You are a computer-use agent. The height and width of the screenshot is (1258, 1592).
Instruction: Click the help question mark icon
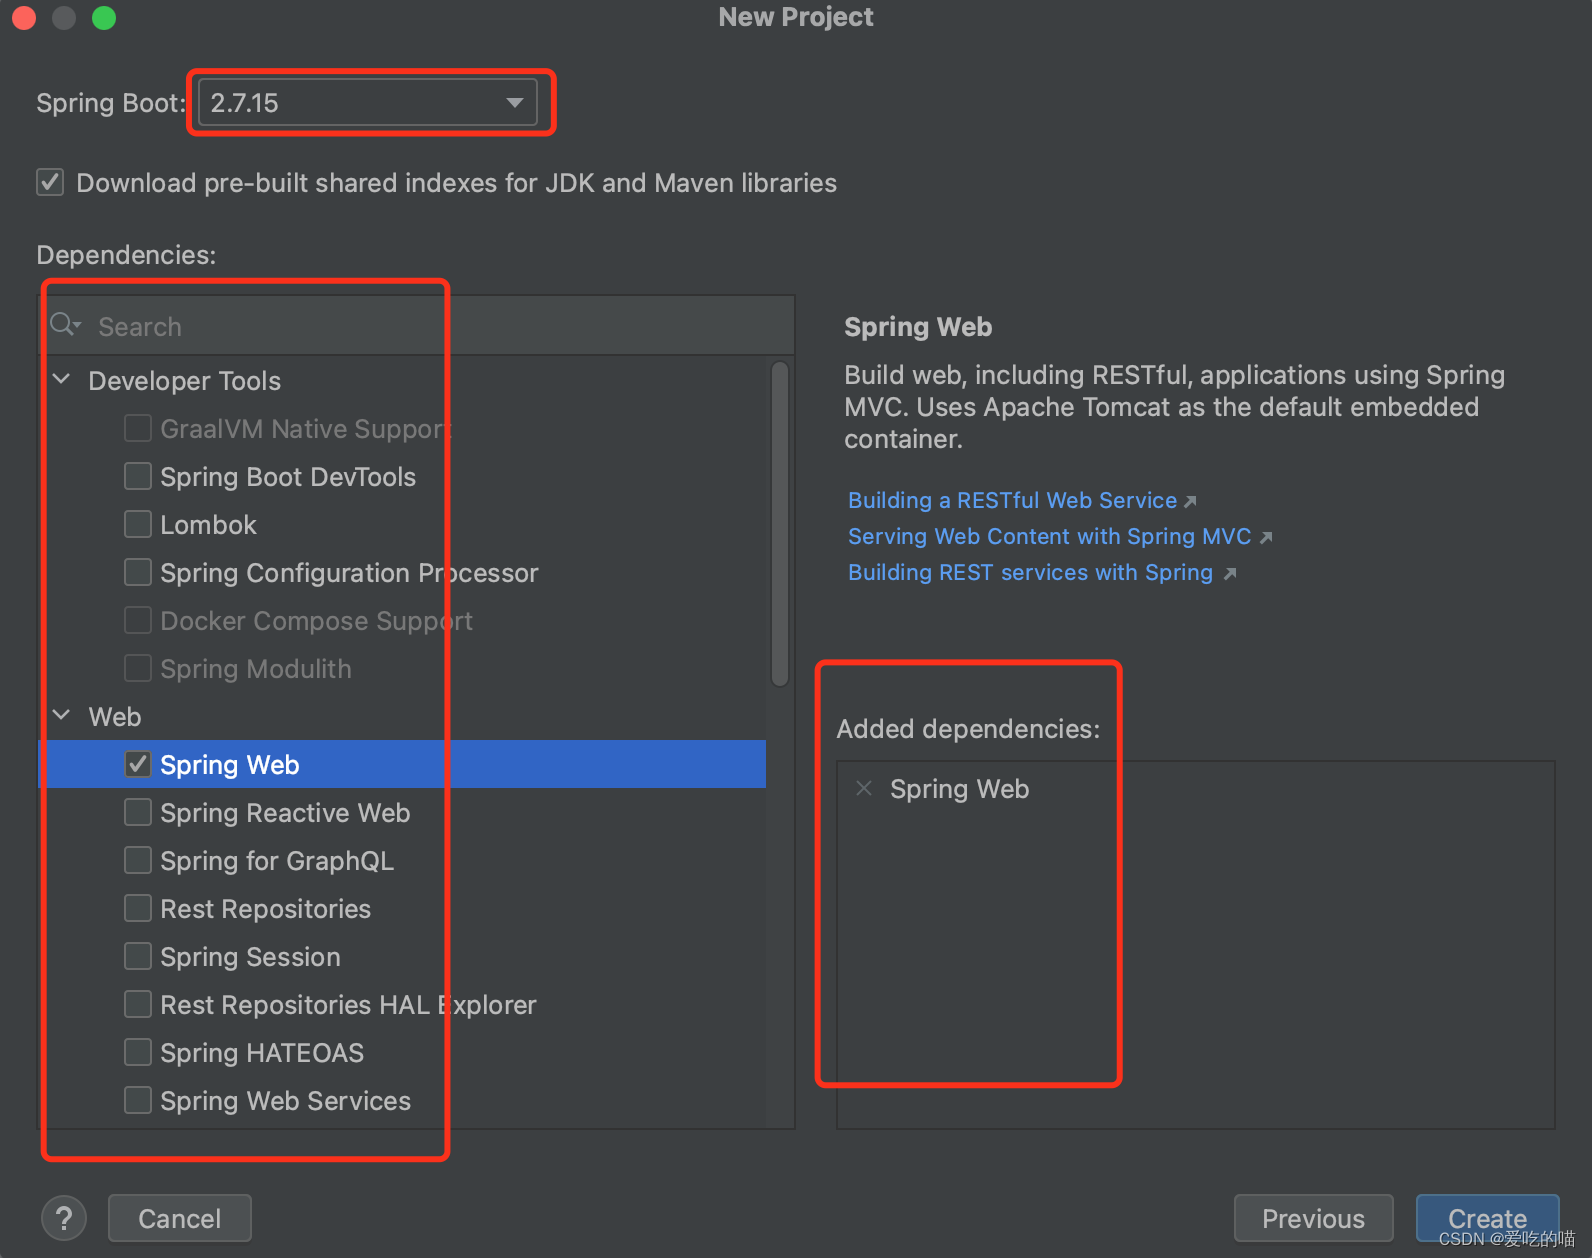pos(64,1218)
